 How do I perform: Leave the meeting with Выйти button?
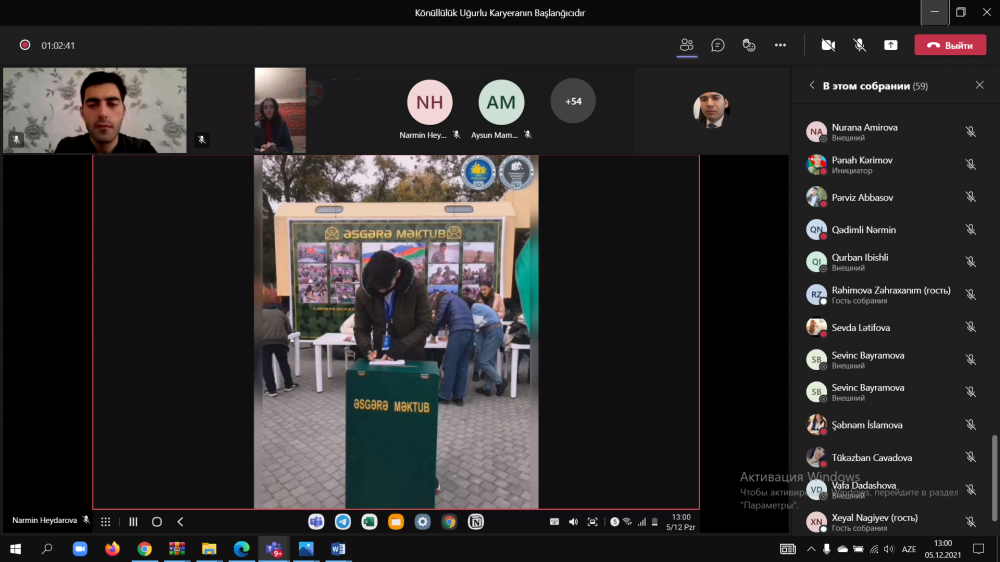click(950, 45)
